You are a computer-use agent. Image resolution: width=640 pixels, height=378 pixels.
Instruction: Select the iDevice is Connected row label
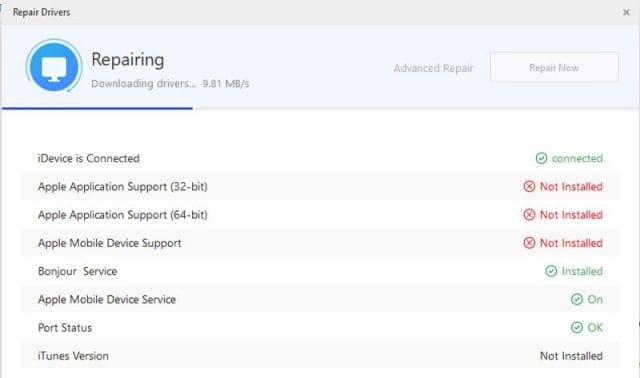[x=89, y=158]
